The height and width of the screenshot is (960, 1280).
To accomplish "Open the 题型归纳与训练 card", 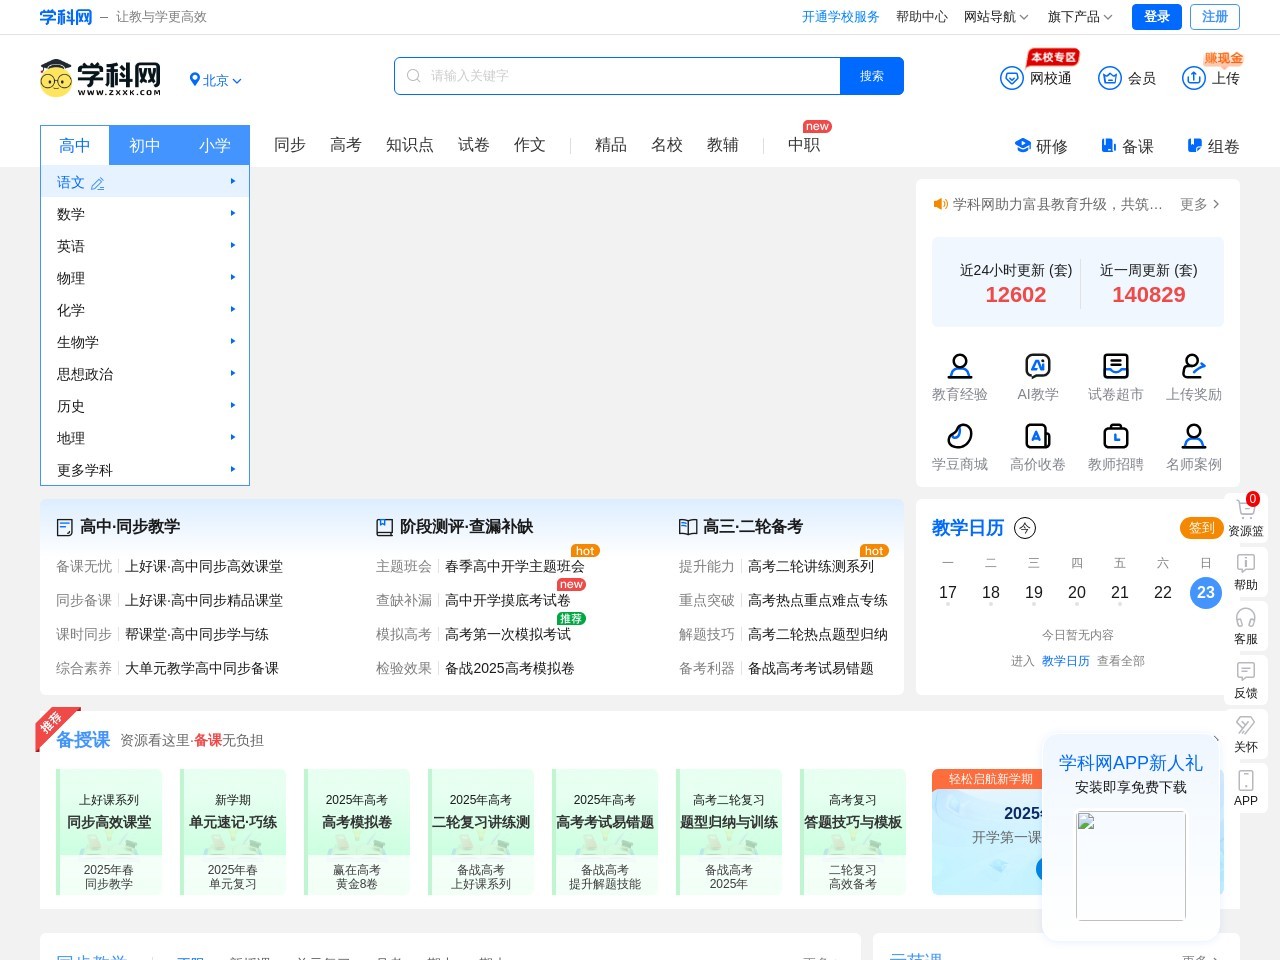I will coord(729,832).
